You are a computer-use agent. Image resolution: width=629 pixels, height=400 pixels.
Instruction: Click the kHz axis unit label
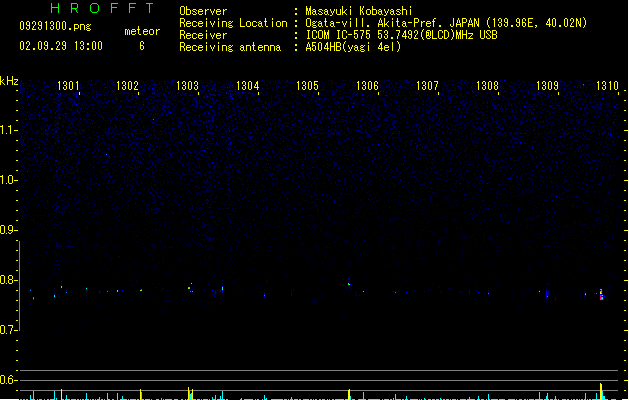(x=9, y=81)
